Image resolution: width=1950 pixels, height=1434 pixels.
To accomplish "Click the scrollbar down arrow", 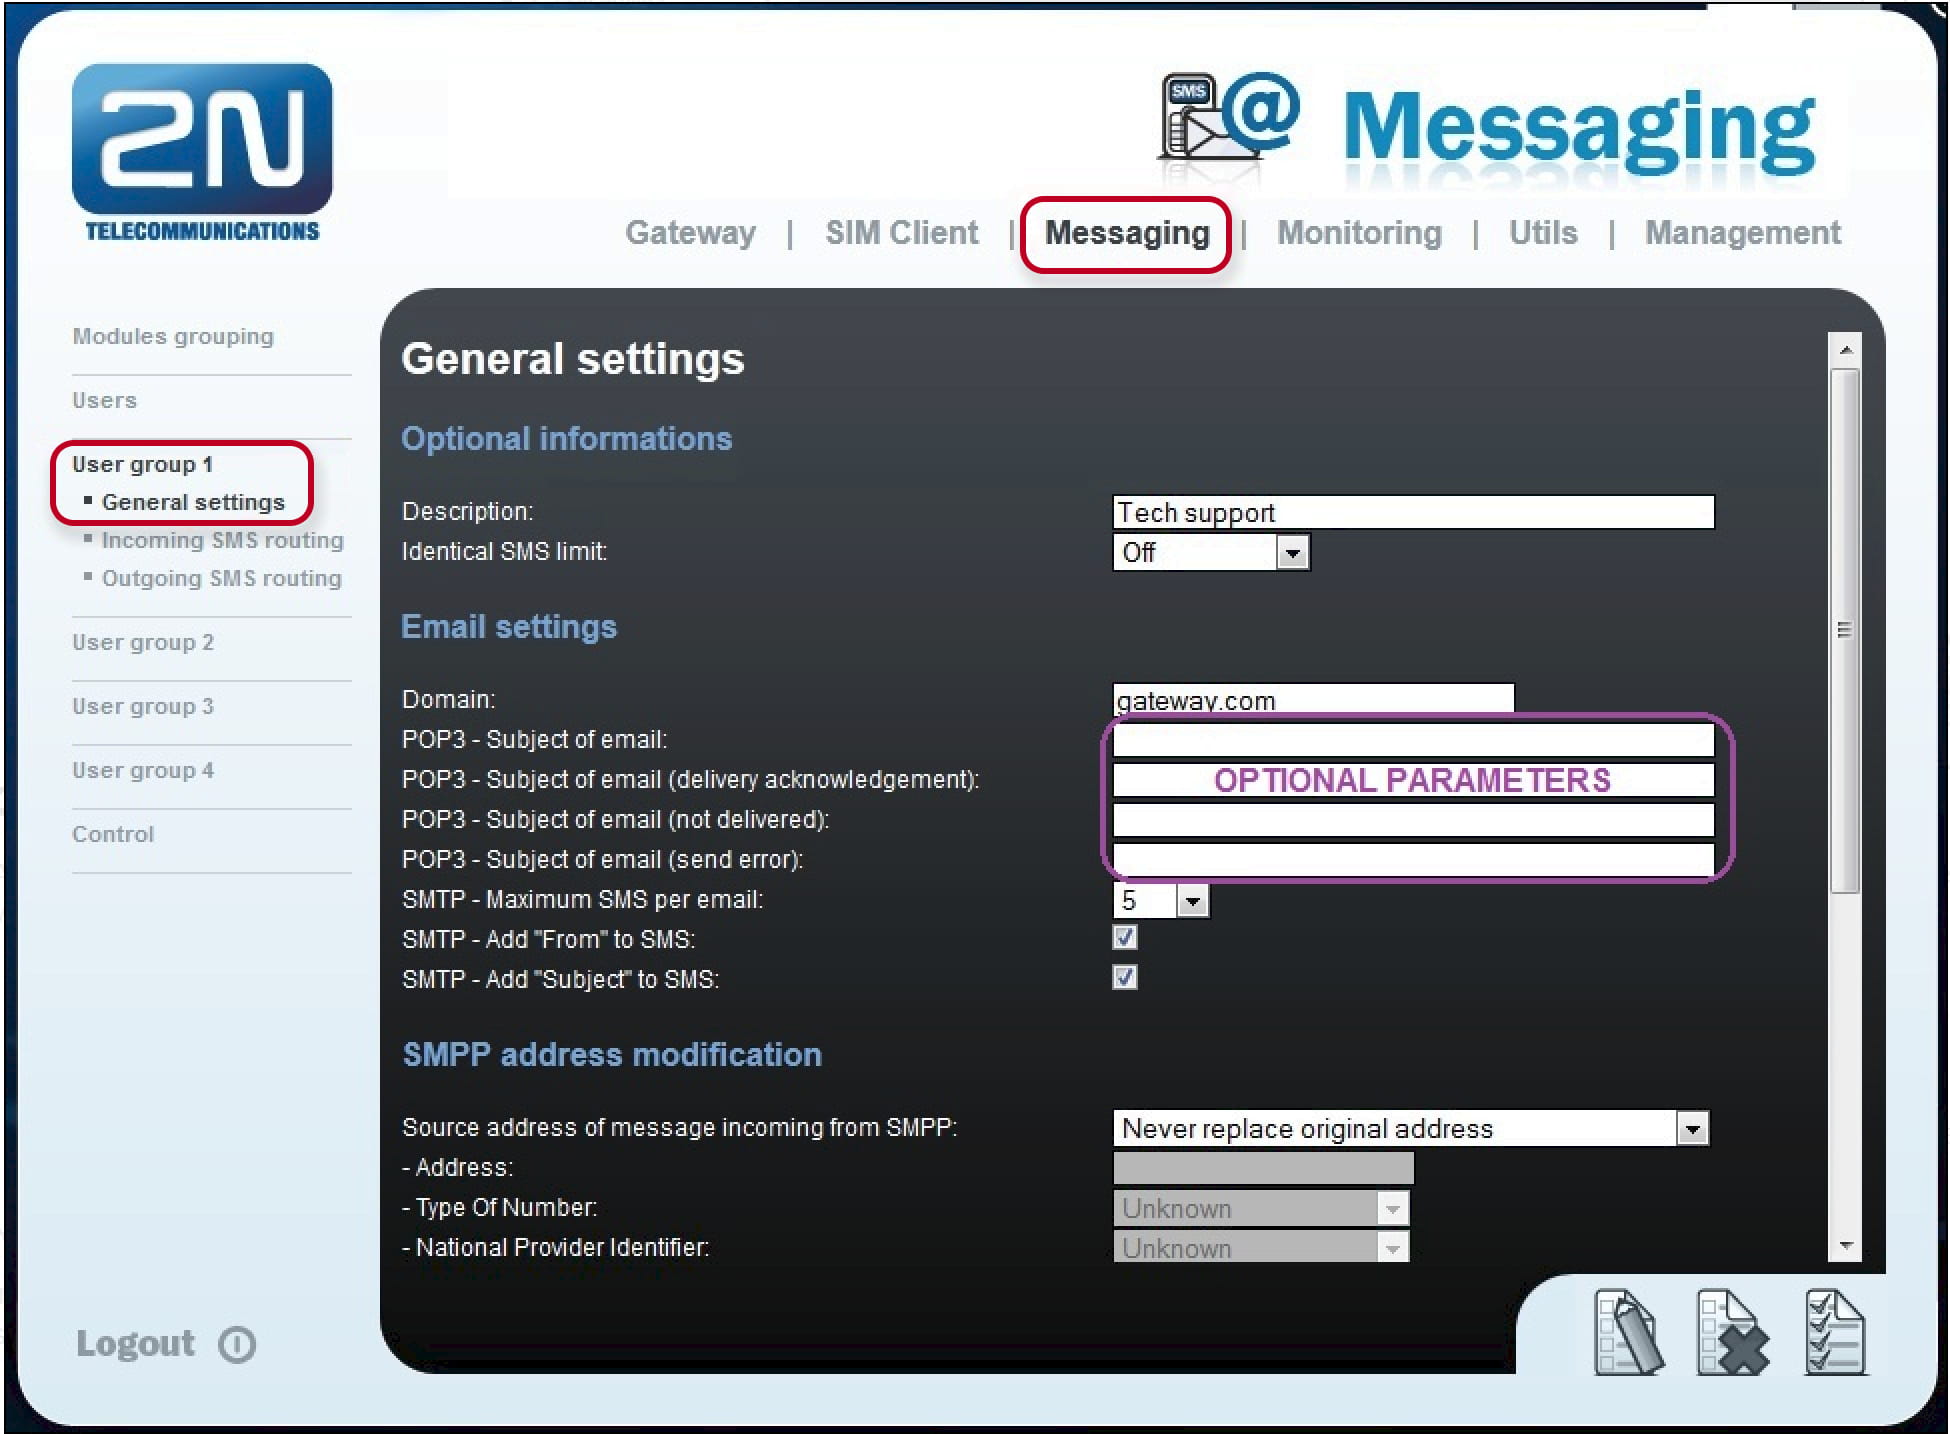I will tap(1846, 1246).
